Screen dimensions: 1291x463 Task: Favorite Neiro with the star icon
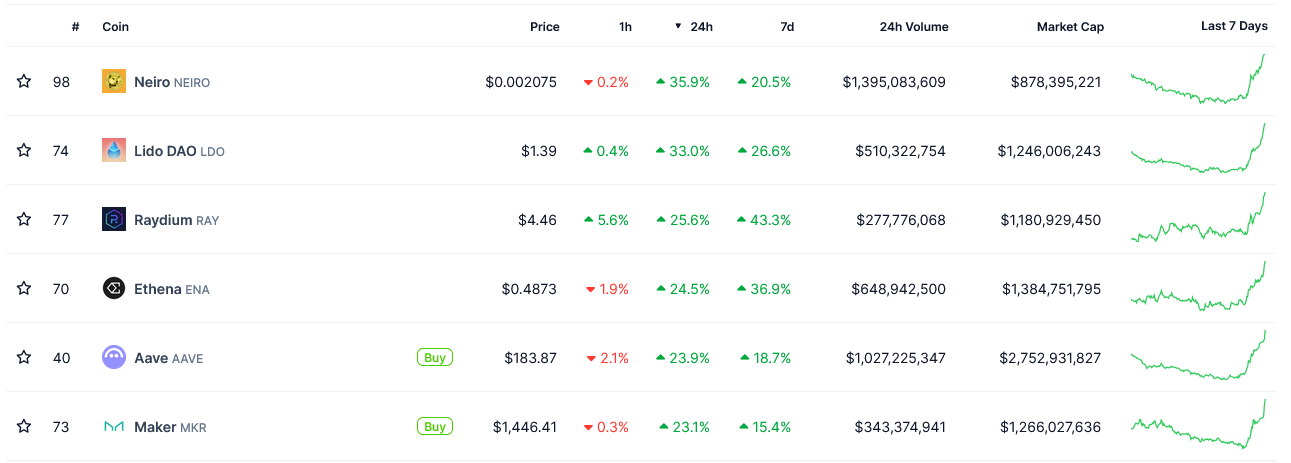[x=24, y=82]
